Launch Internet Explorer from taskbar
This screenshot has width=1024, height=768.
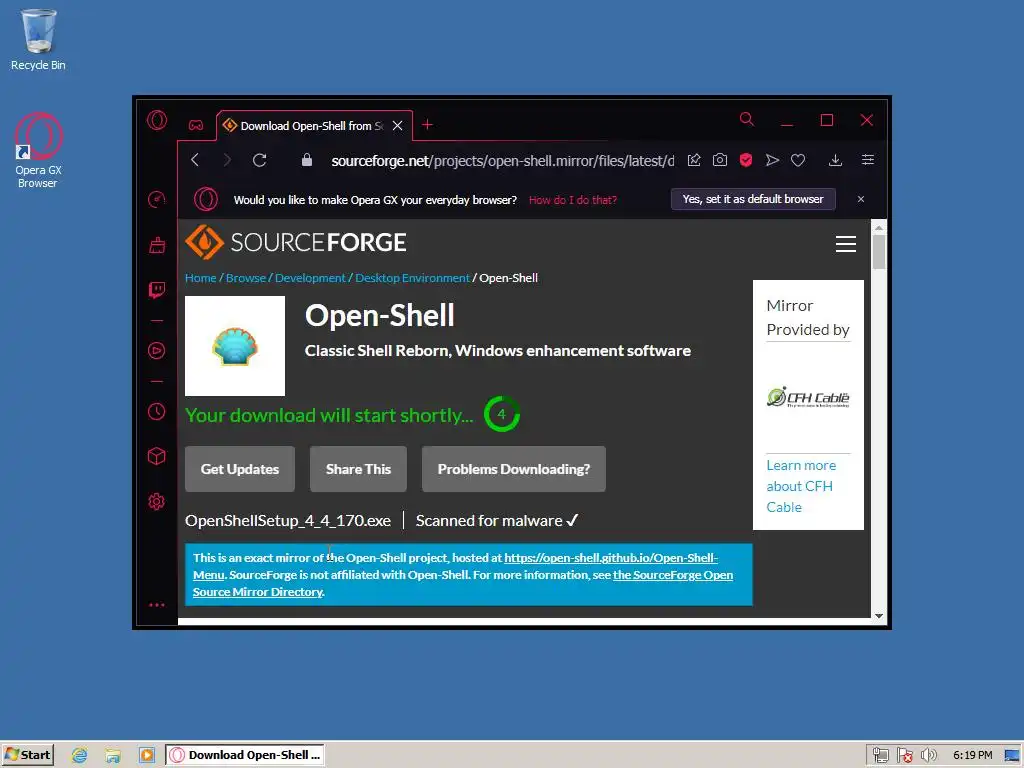(x=80, y=755)
